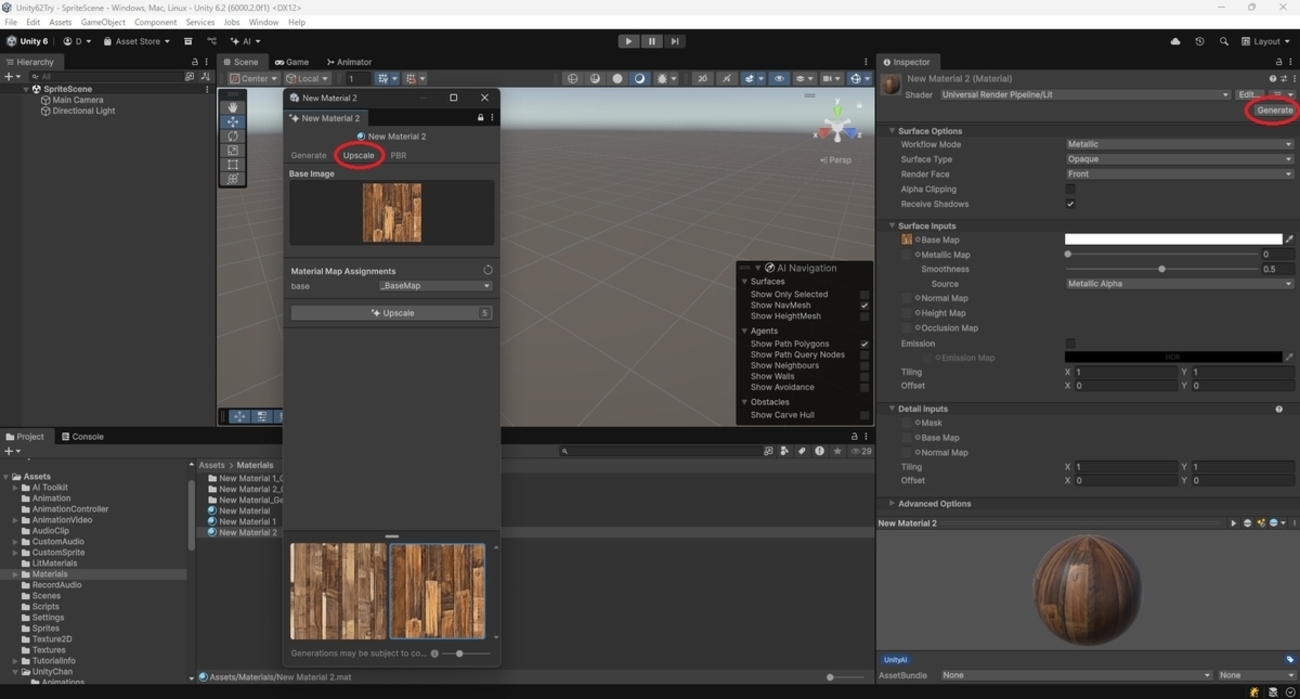Open the _BaseMap assignment dropdown
The width and height of the screenshot is (1300, 699).
(435, 286)
